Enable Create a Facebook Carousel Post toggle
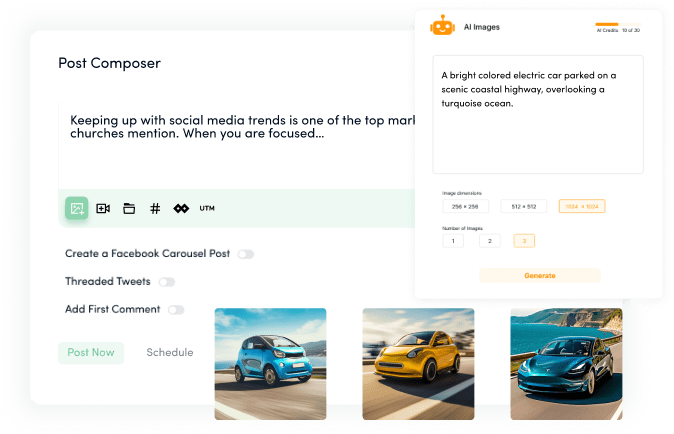This screenshot has height=434, width=674. point(245,254)
